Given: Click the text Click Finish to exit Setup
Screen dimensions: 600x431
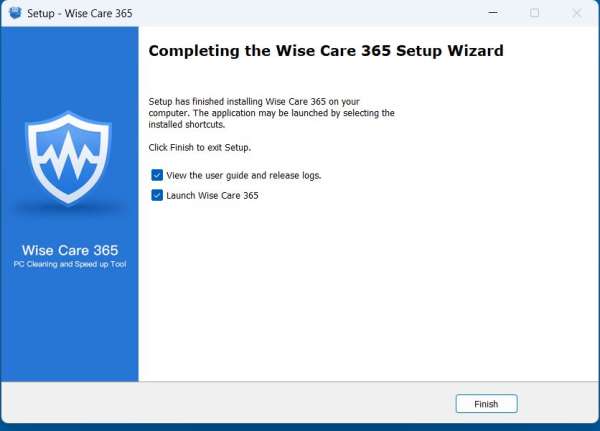Looking at the screenshot, I should [200, 148].
